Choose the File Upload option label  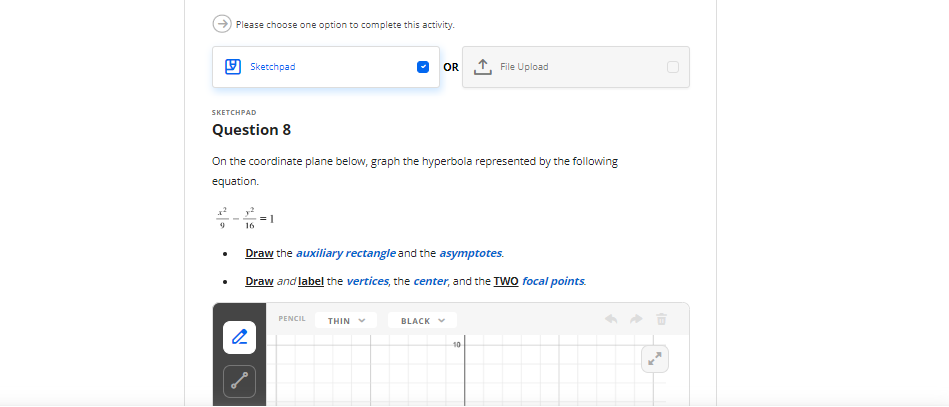pos(524,67)
